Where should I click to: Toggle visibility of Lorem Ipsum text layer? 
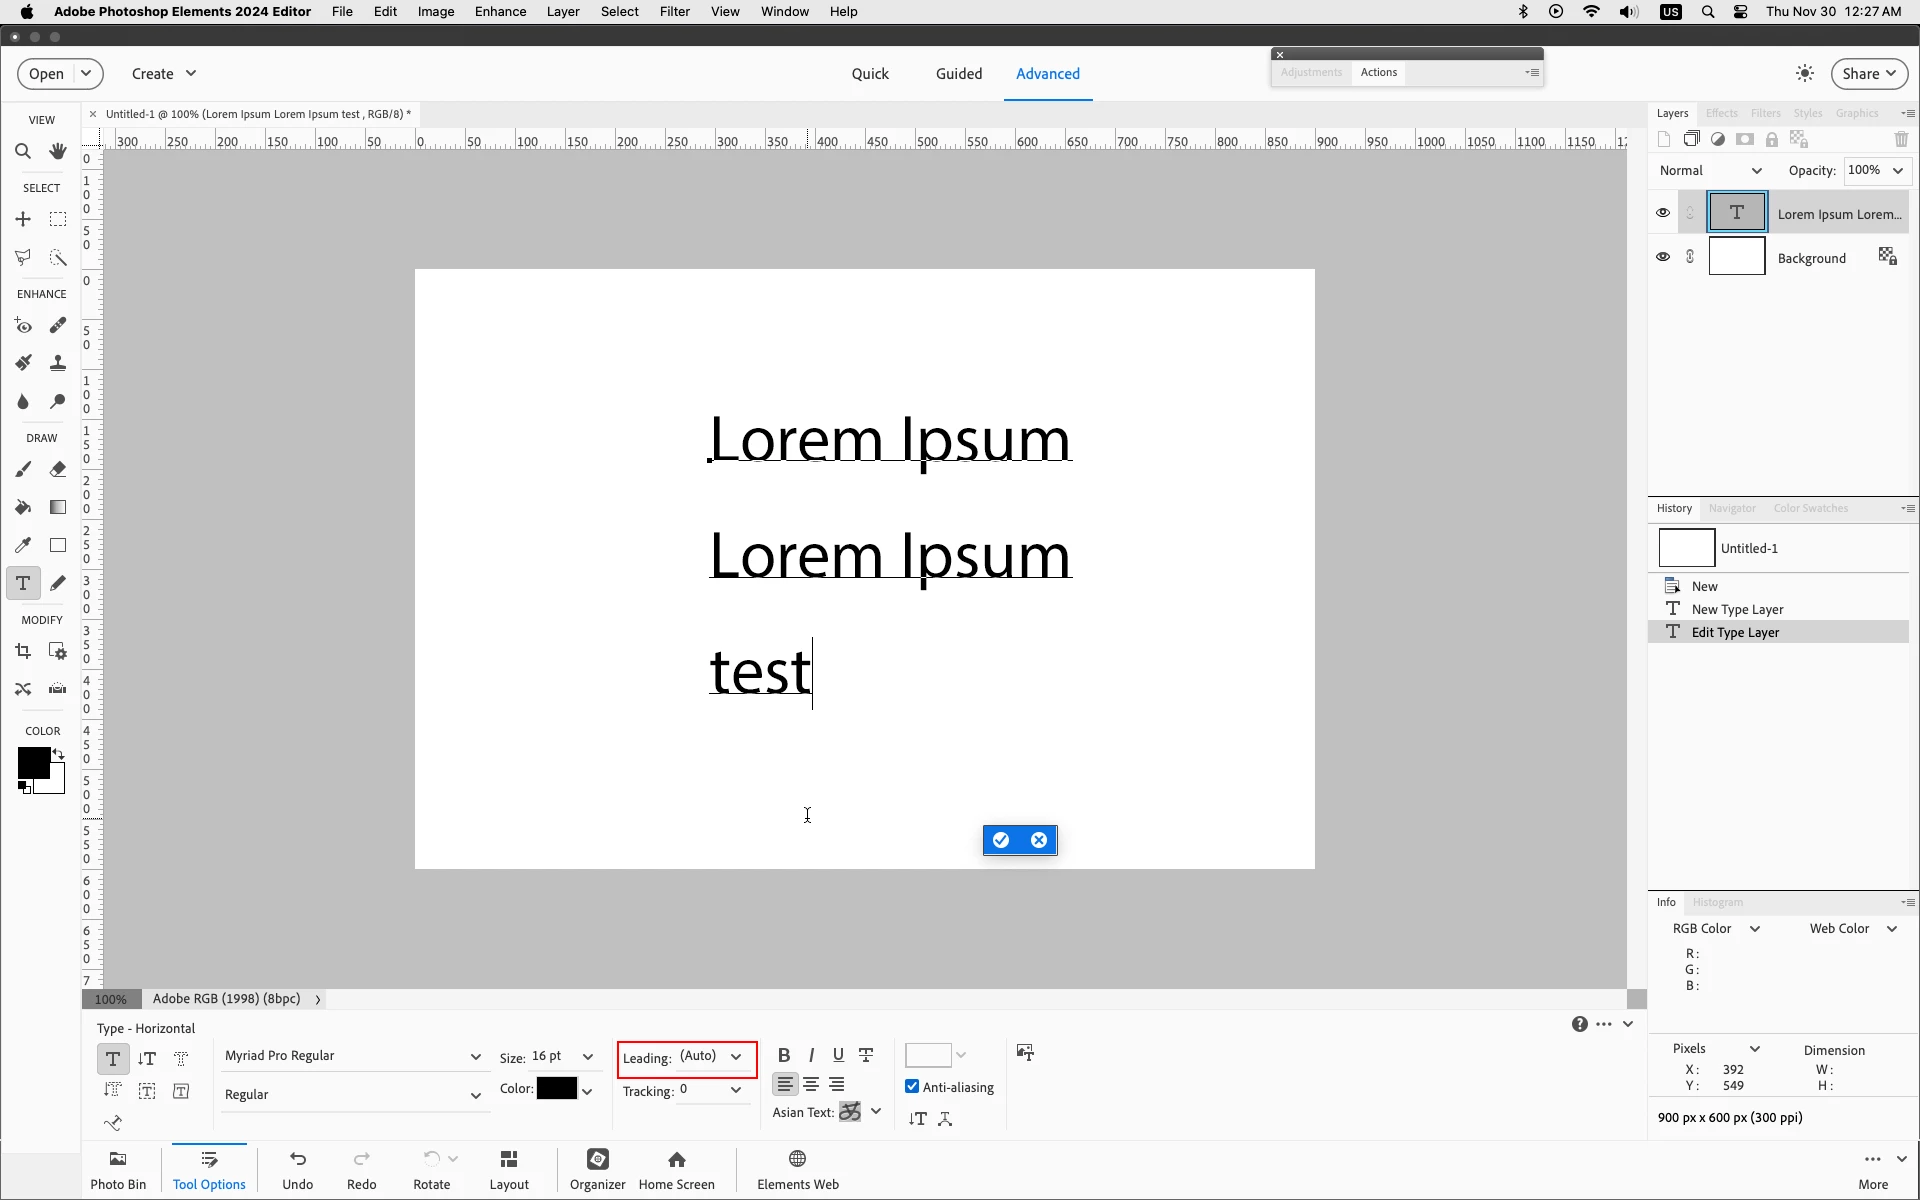[1663, 213]
